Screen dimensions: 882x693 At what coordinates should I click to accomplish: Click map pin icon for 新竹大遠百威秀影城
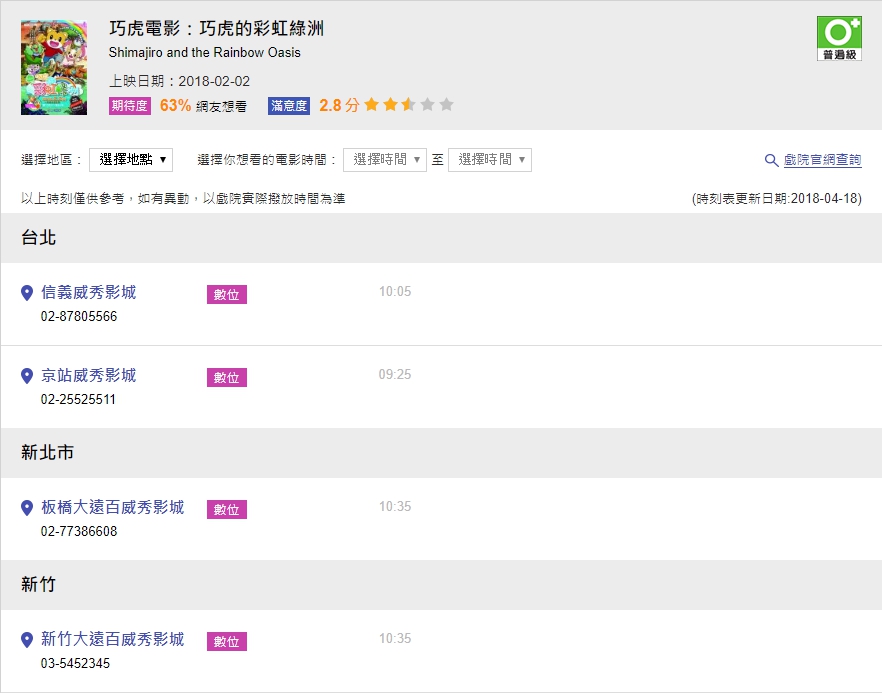(26, 640)
